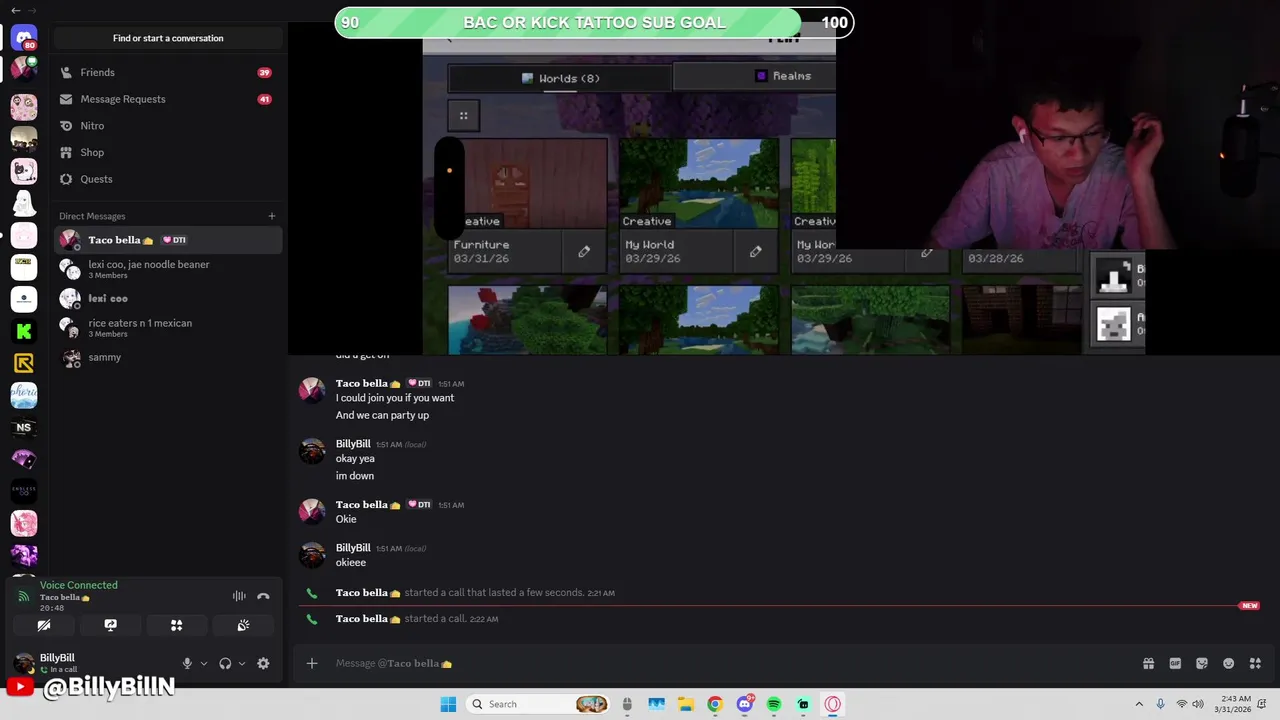
Task: Open Message Requests
Action: (x=168, y=99)
